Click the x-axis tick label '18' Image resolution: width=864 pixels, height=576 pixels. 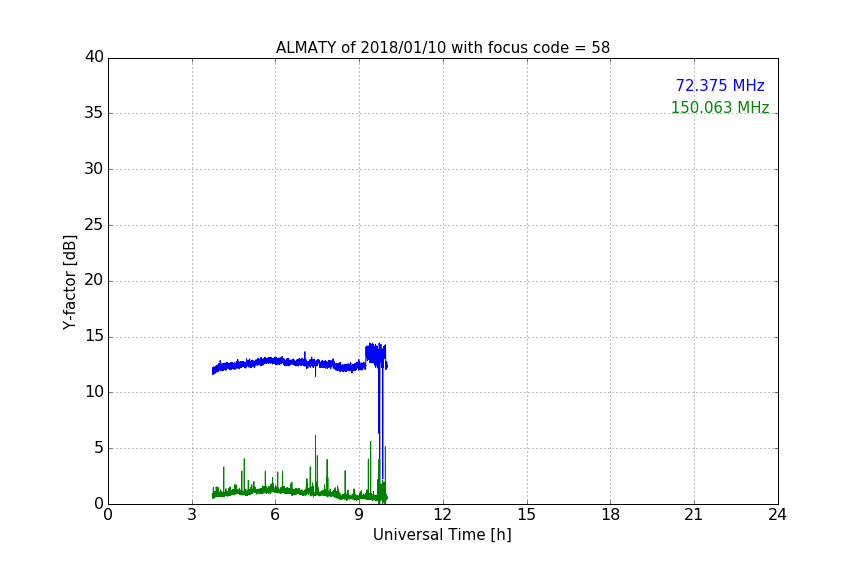(611, 515)
